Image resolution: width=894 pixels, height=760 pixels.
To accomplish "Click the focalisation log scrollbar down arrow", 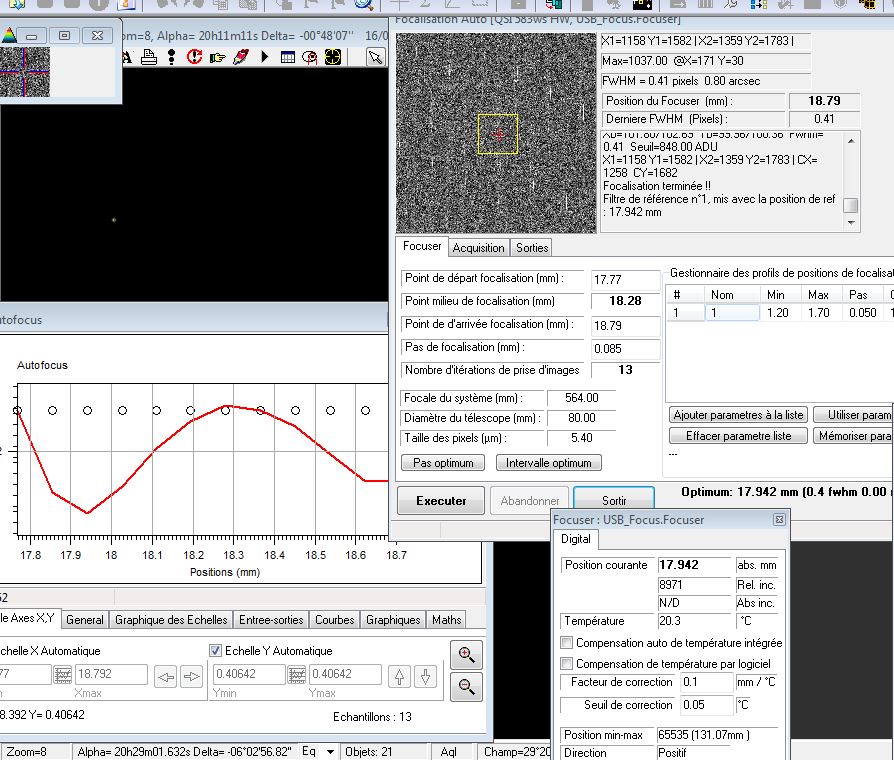I will click(x=851, y=223).
